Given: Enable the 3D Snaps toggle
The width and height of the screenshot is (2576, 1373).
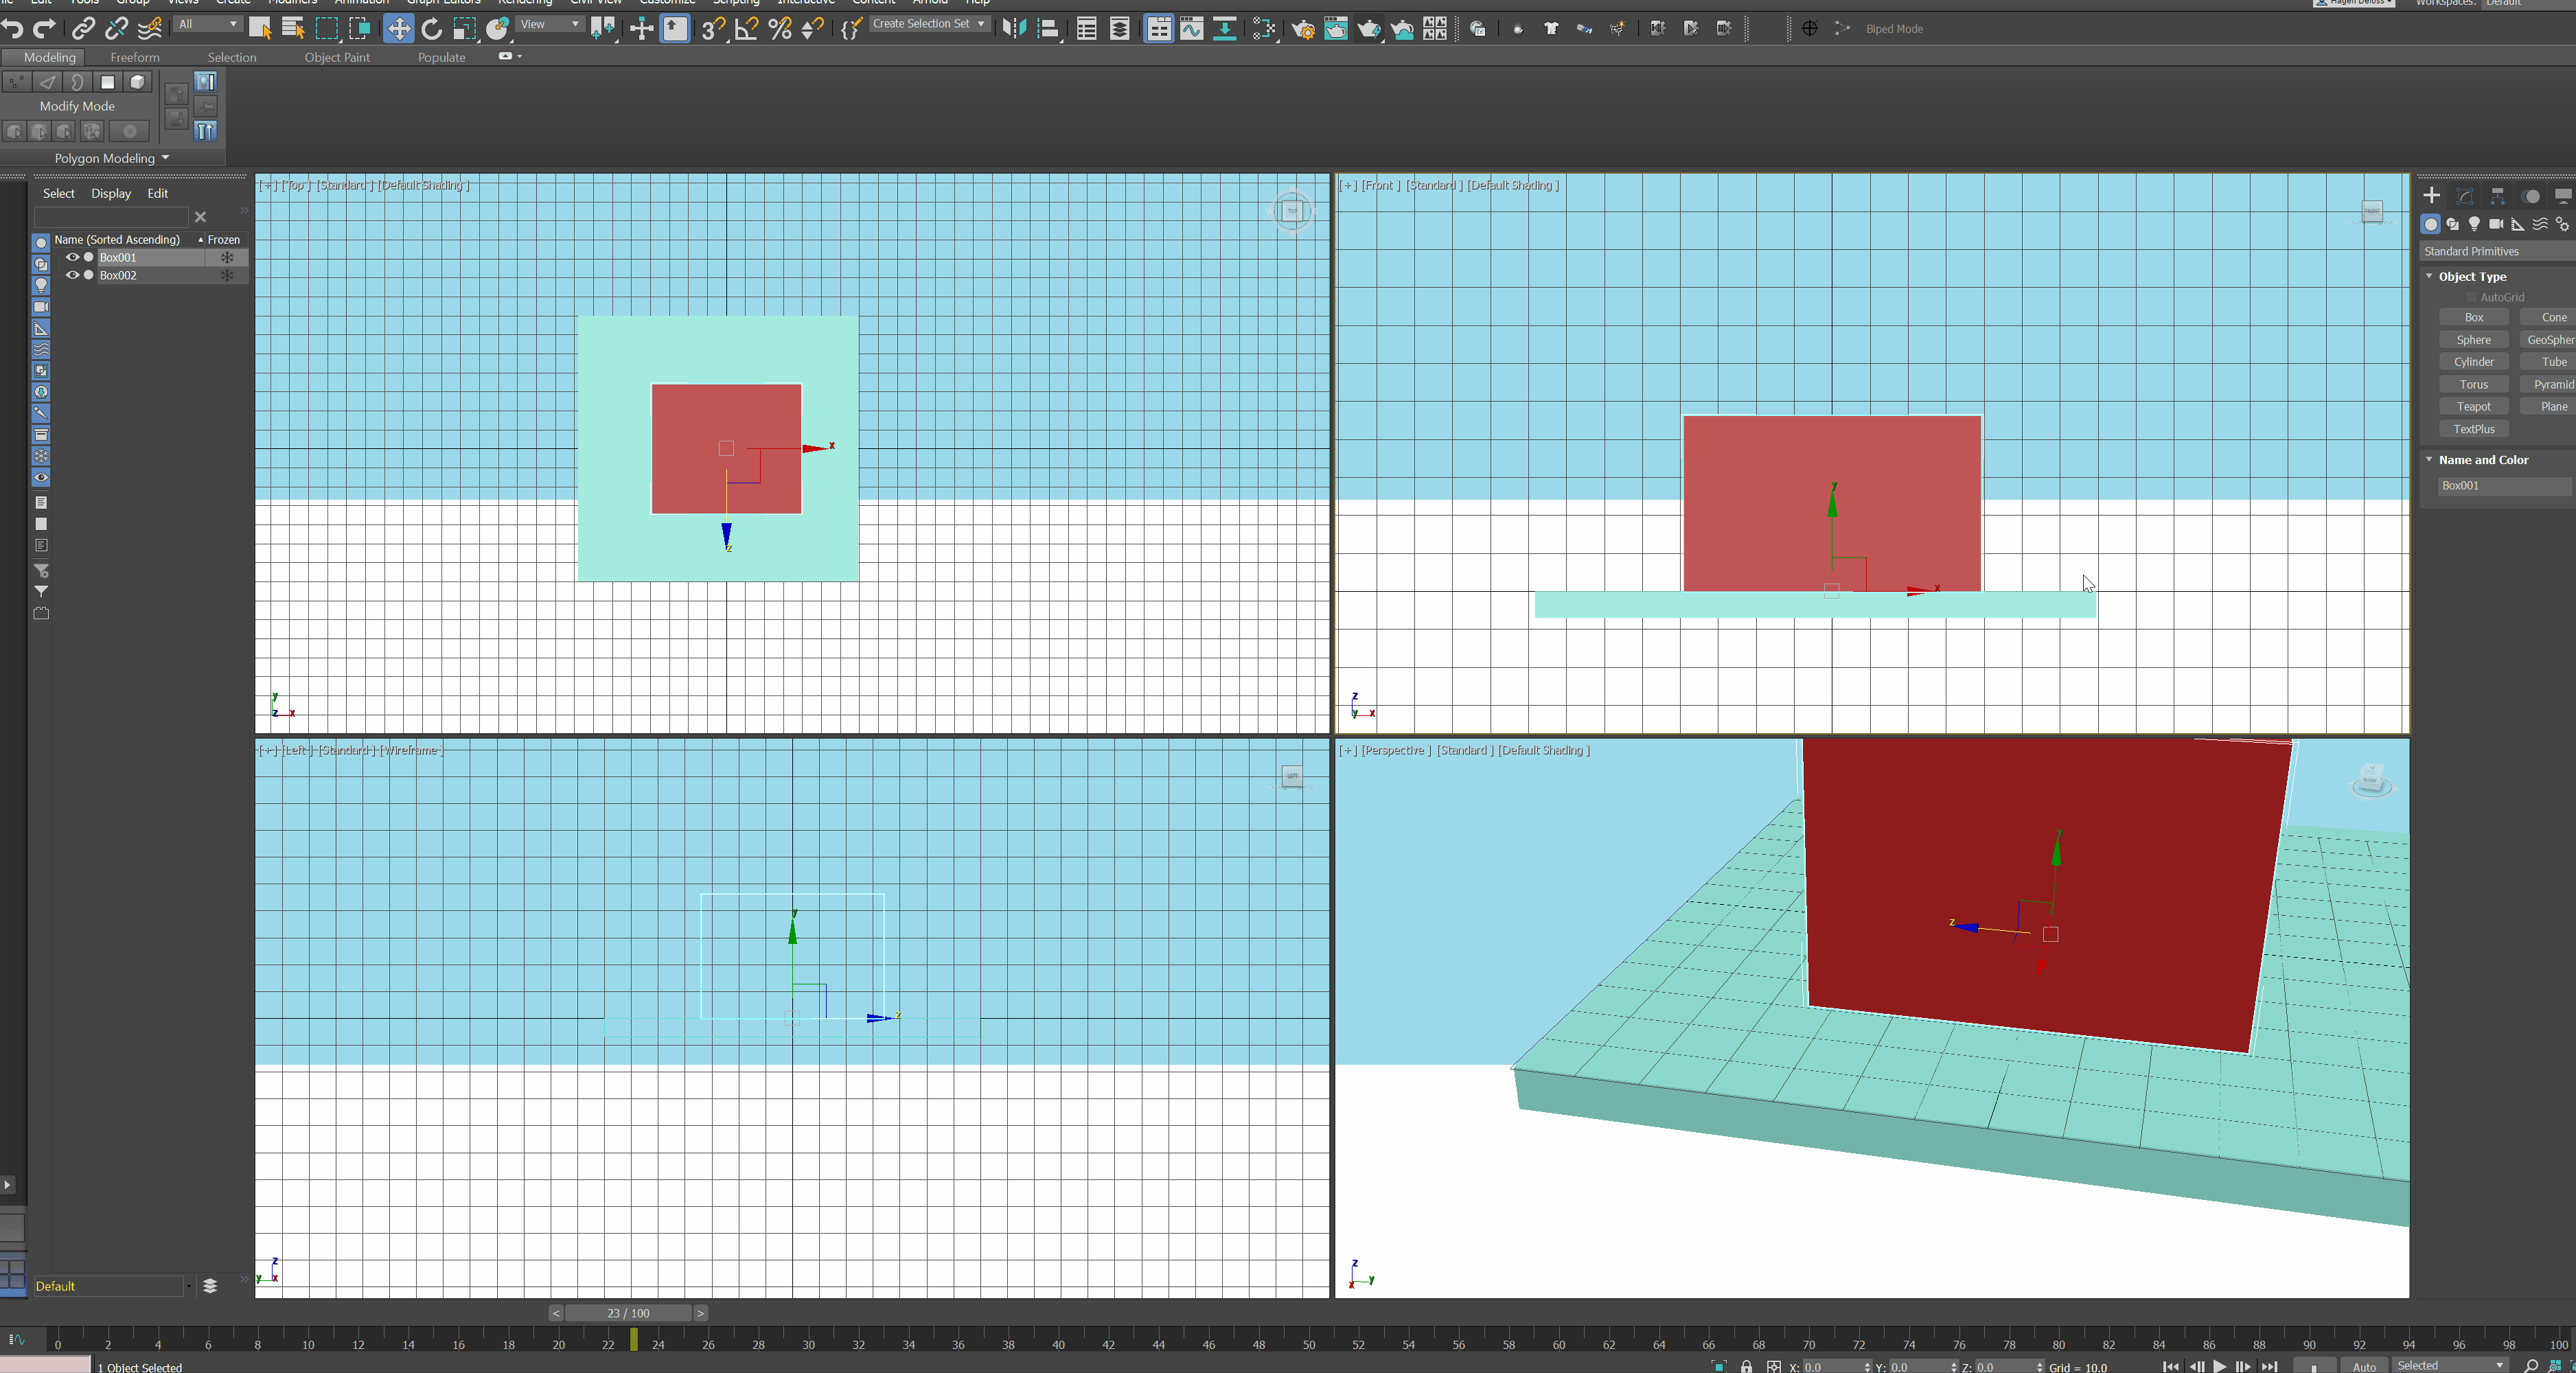Looking at the screenshot, I should (712, 28).
